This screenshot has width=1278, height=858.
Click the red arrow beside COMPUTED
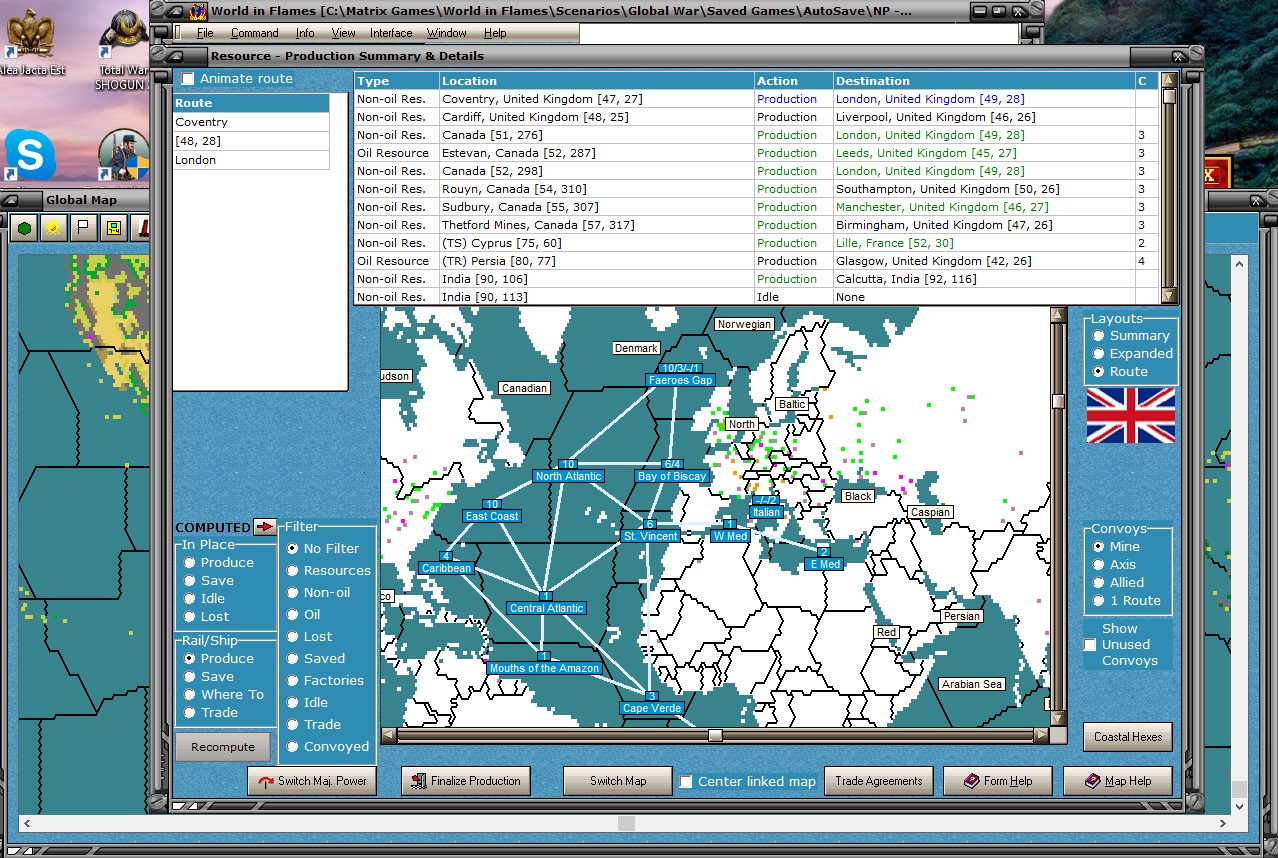pos(265,527)
